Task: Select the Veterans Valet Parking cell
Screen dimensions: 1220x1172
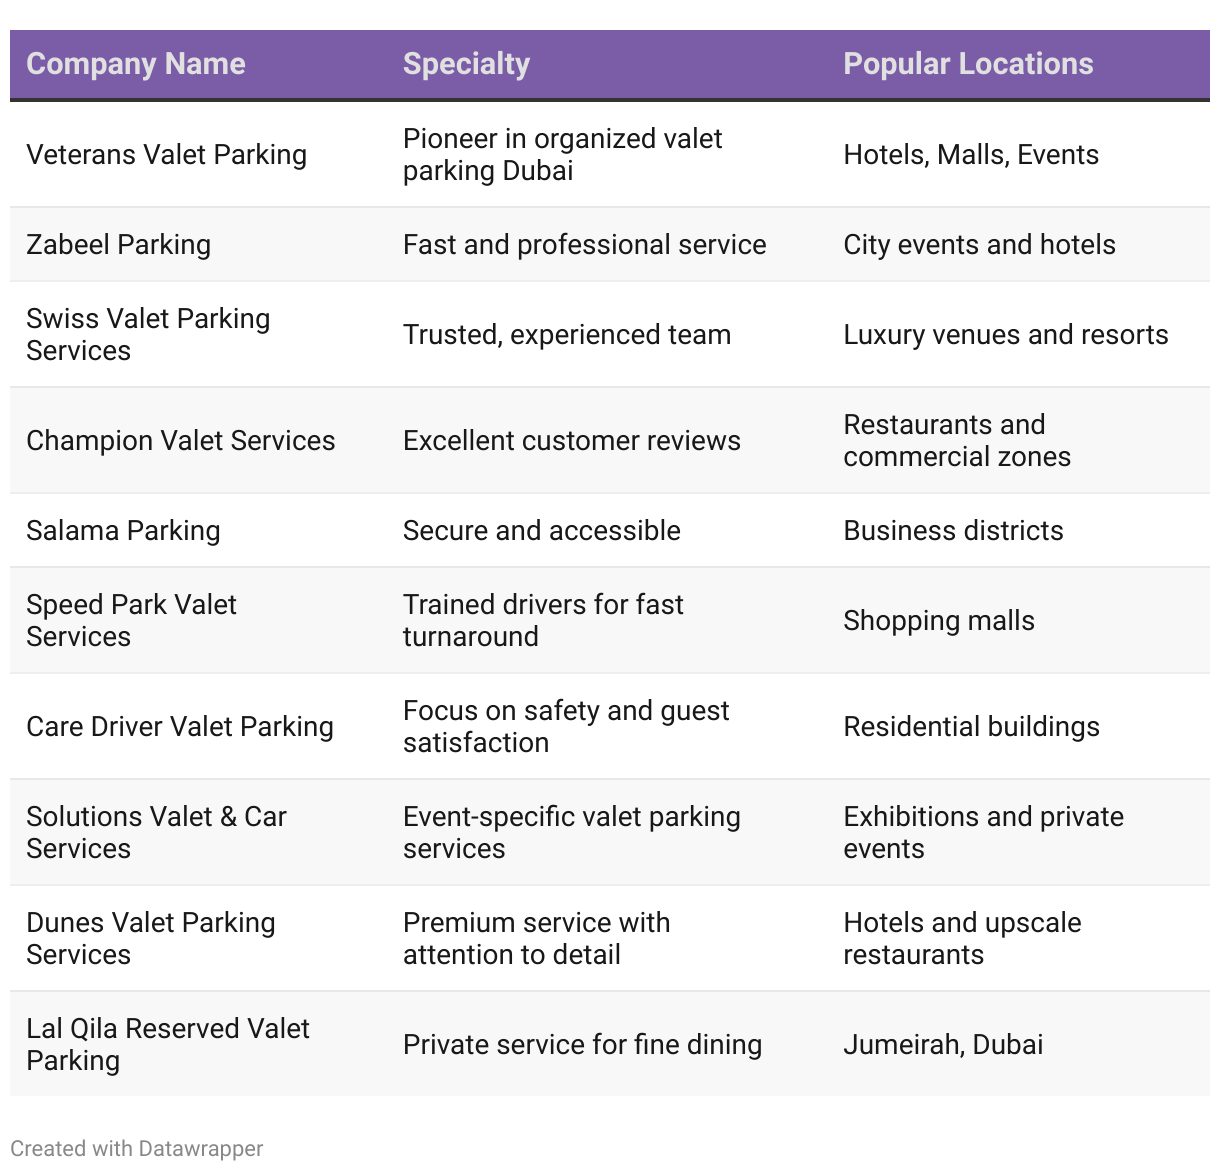Action: tap(167, 154)
